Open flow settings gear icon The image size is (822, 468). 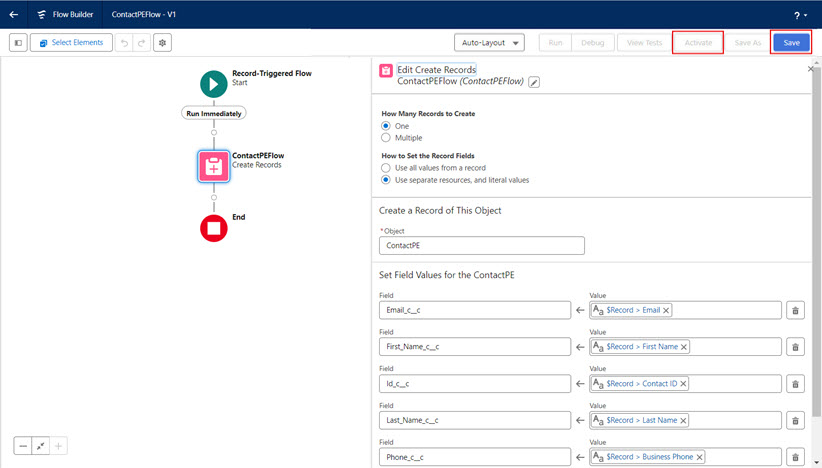point(163,43)
